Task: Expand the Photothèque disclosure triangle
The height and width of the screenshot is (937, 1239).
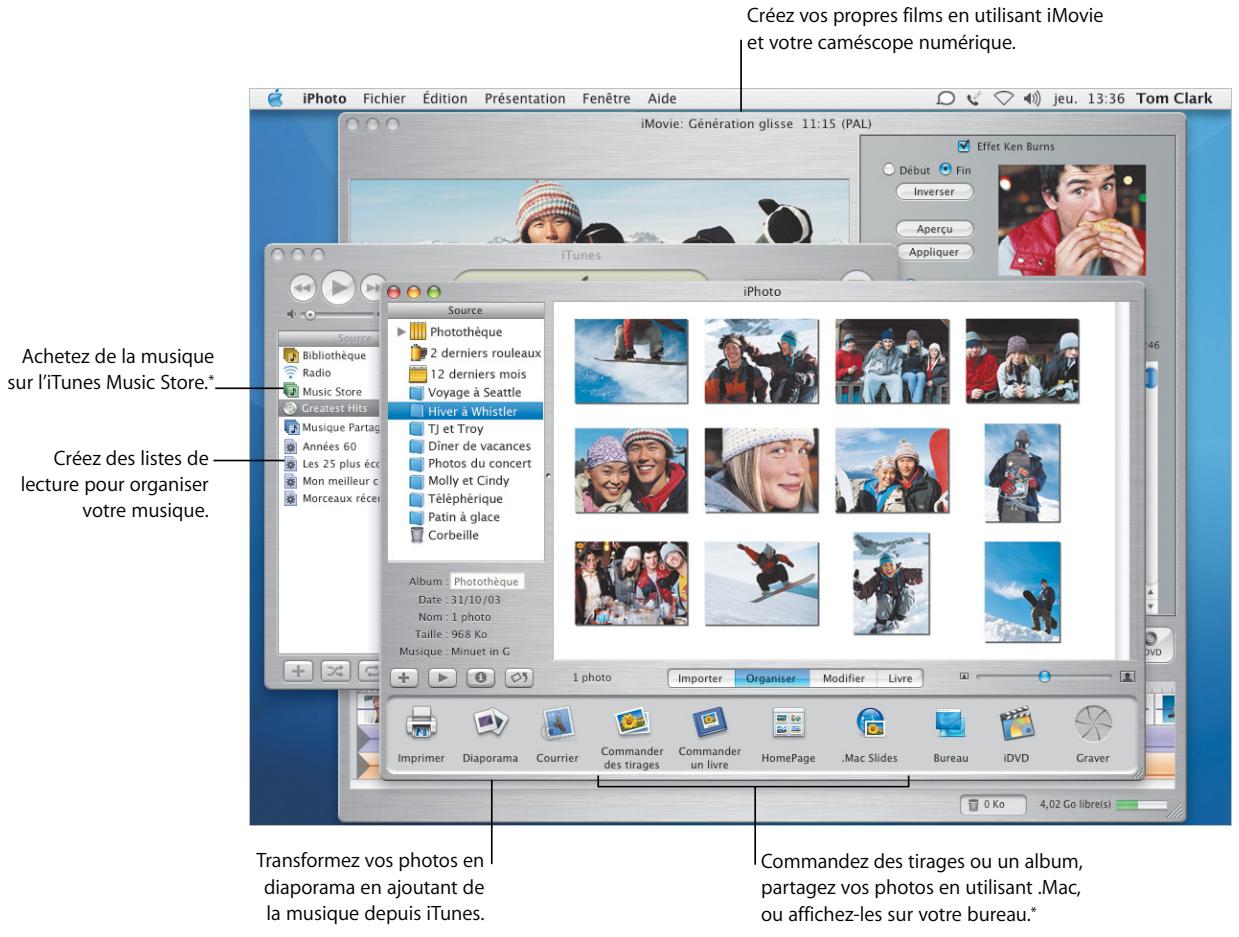Action: (x=402, y=332)
